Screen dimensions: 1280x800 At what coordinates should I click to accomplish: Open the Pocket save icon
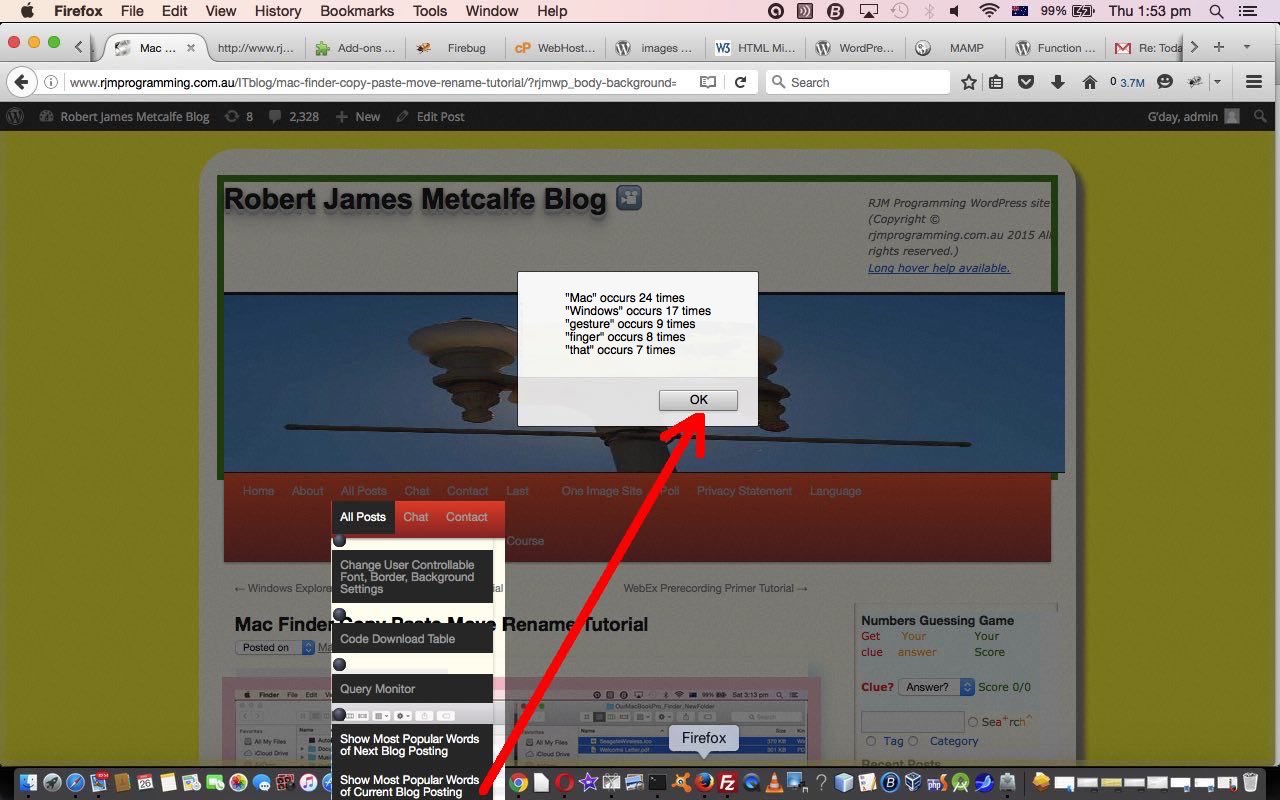tap(1026, 82)
